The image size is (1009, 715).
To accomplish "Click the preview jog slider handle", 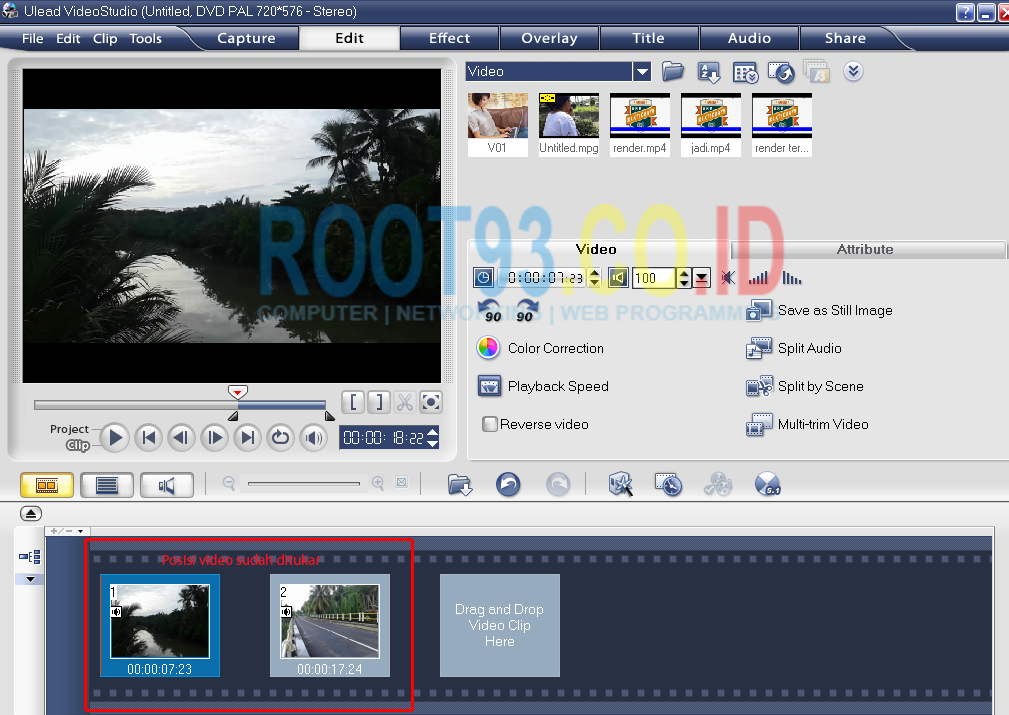I will [237, 392].
